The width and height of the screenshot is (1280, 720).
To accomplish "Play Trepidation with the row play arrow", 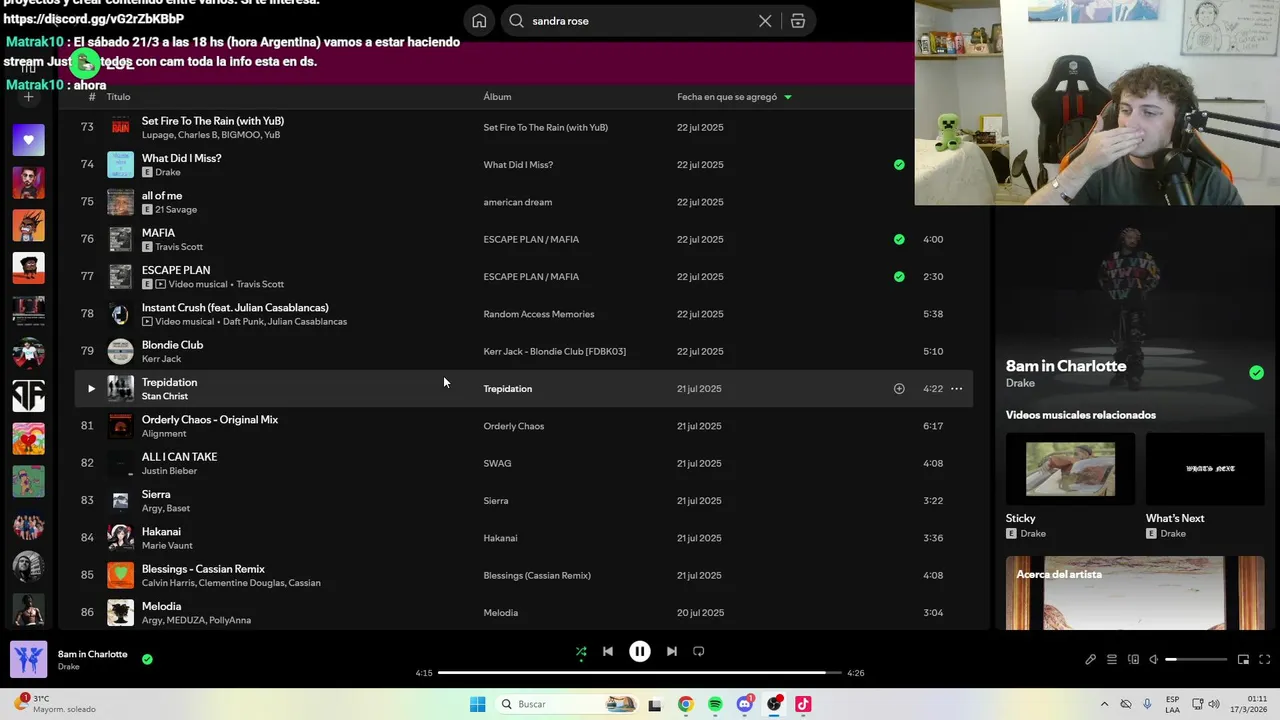I will [91, 389].
